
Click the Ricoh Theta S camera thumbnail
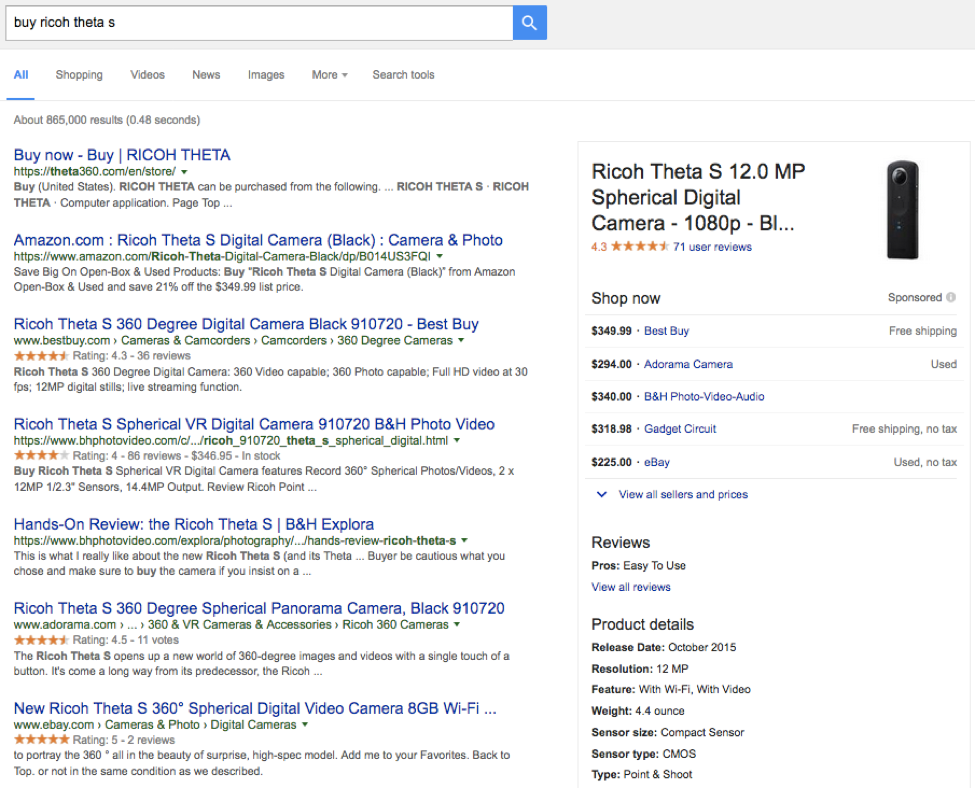point(901,211)
